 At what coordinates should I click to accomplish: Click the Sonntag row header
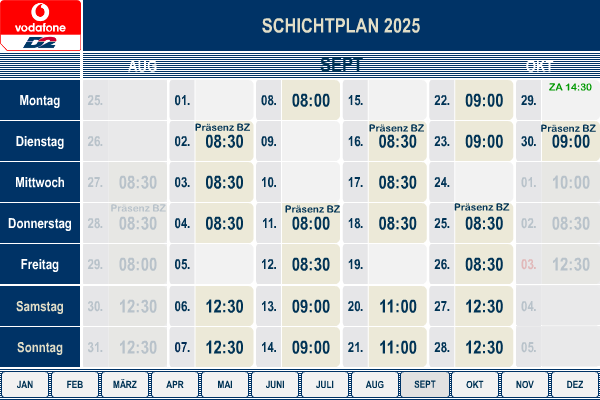[x=40, y=347]
